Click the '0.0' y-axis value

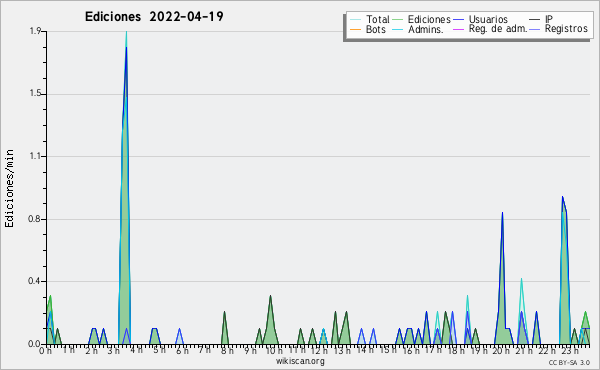pyautogui.click(x=35, y=344)
